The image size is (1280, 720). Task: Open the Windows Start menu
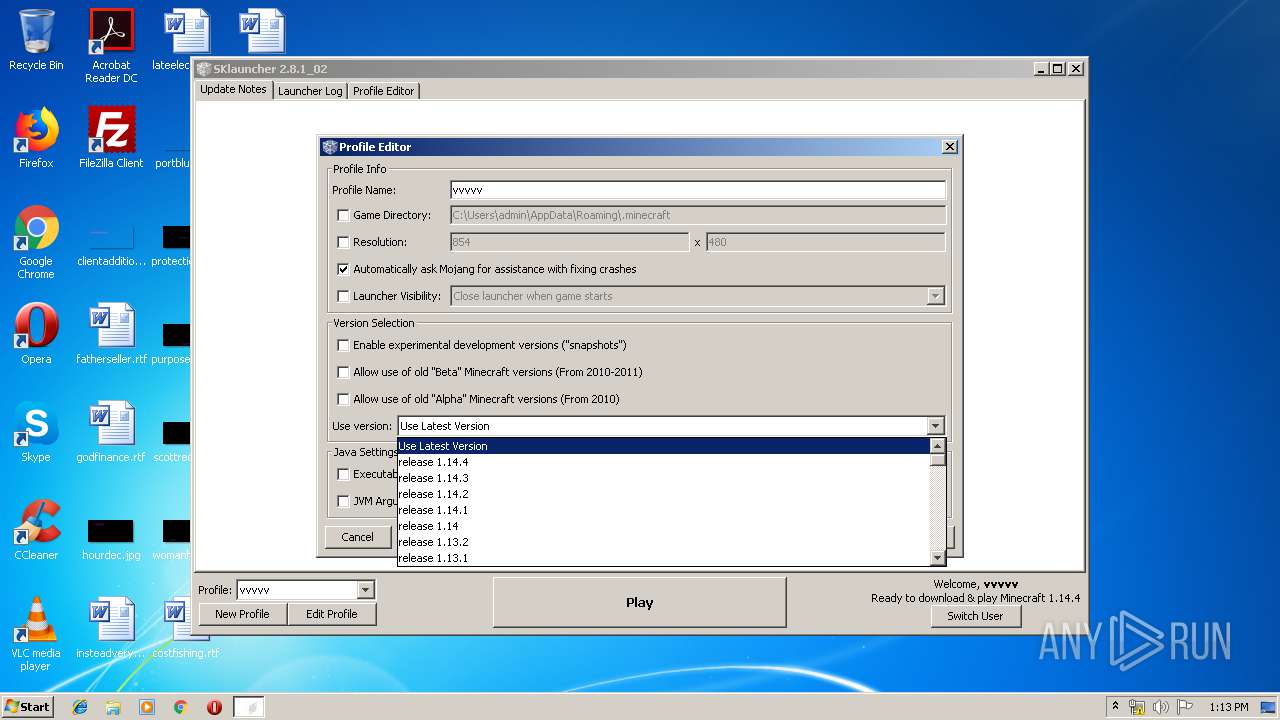pos(27,707)
